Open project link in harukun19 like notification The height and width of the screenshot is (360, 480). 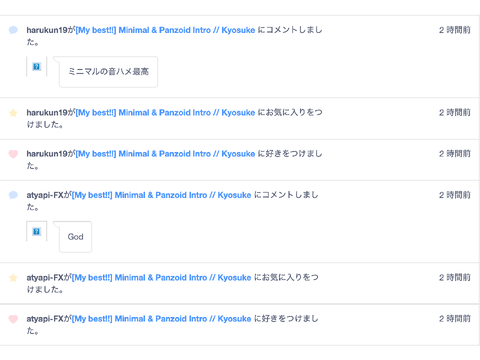pyautogui.click(x=165, y=154)
